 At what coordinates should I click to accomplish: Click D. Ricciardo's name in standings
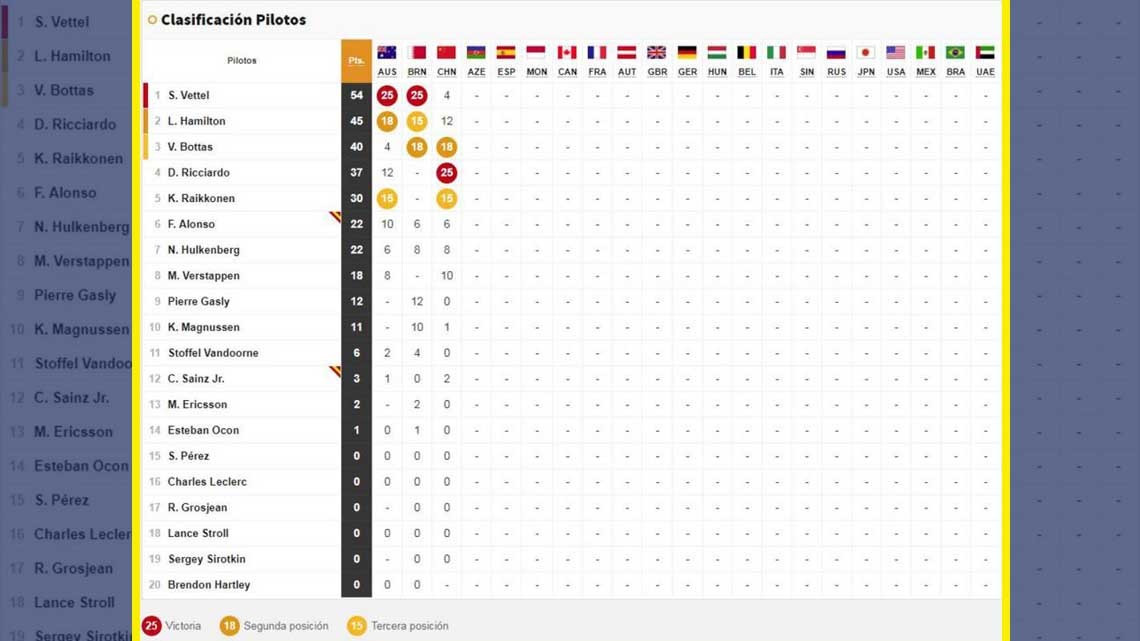[199, 173]
